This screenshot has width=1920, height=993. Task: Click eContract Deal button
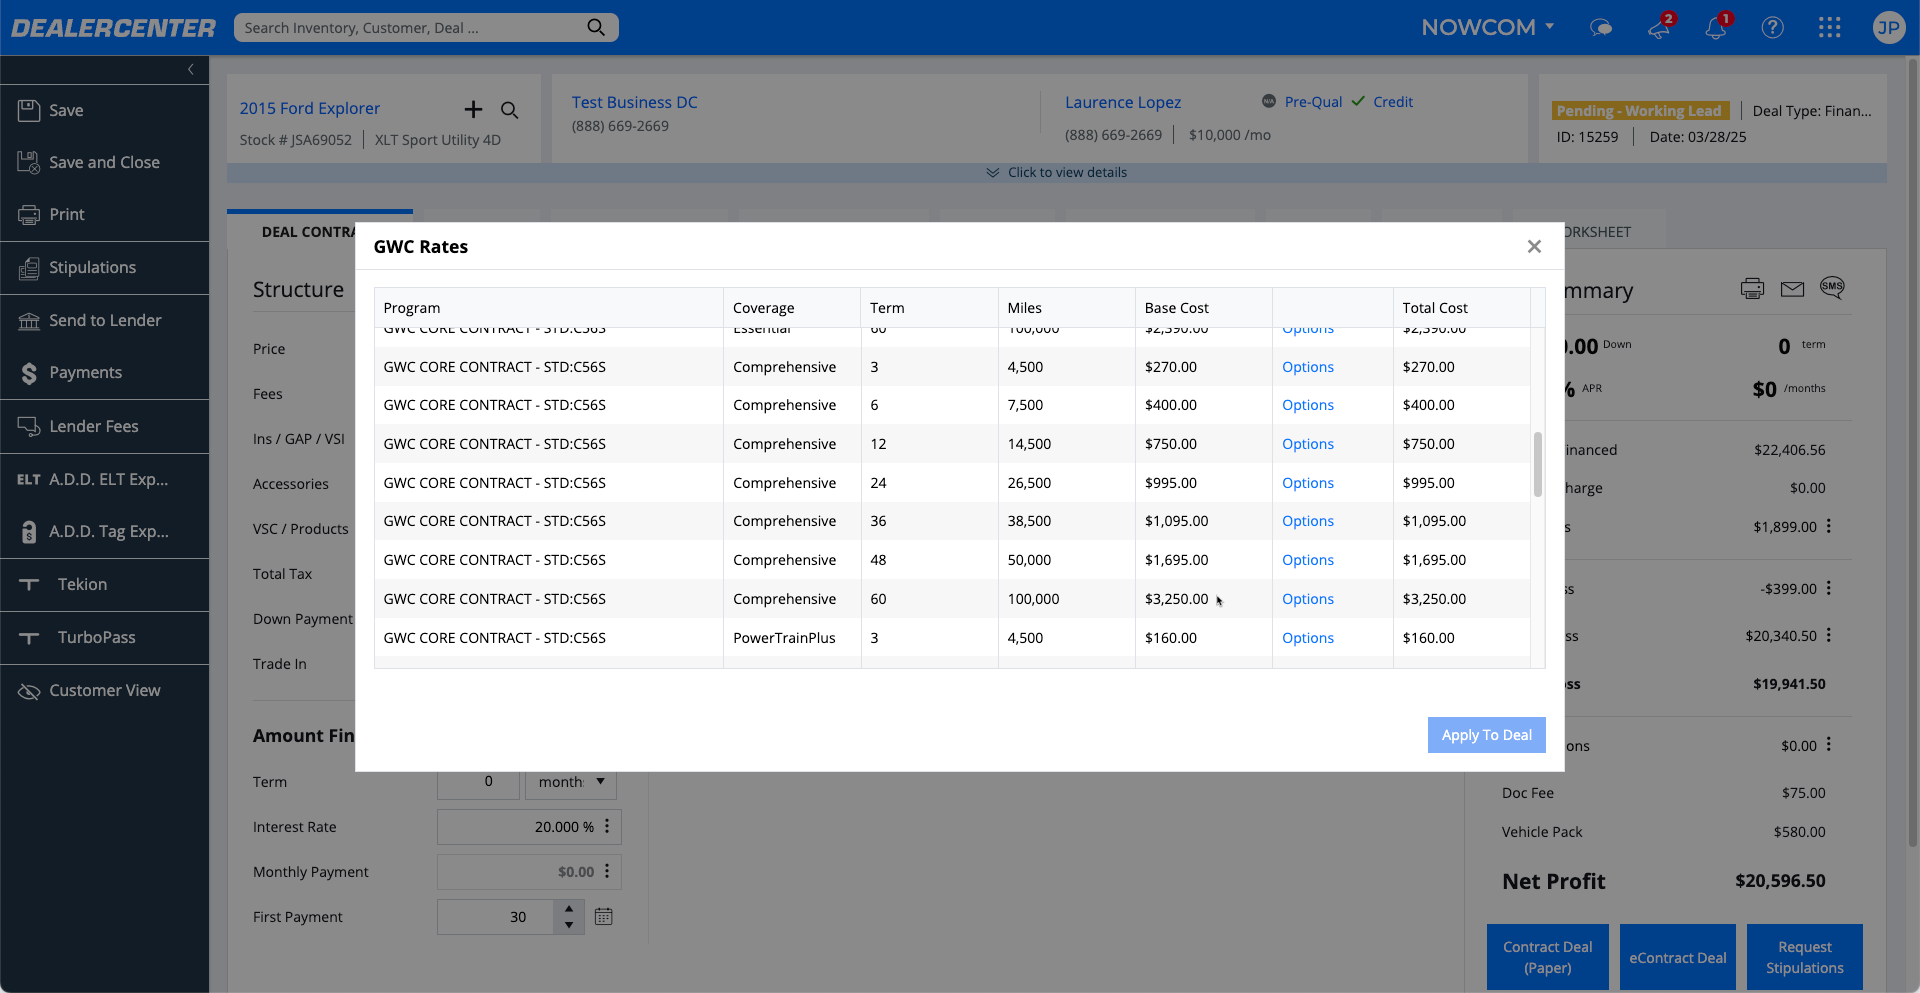(1677, 957)
